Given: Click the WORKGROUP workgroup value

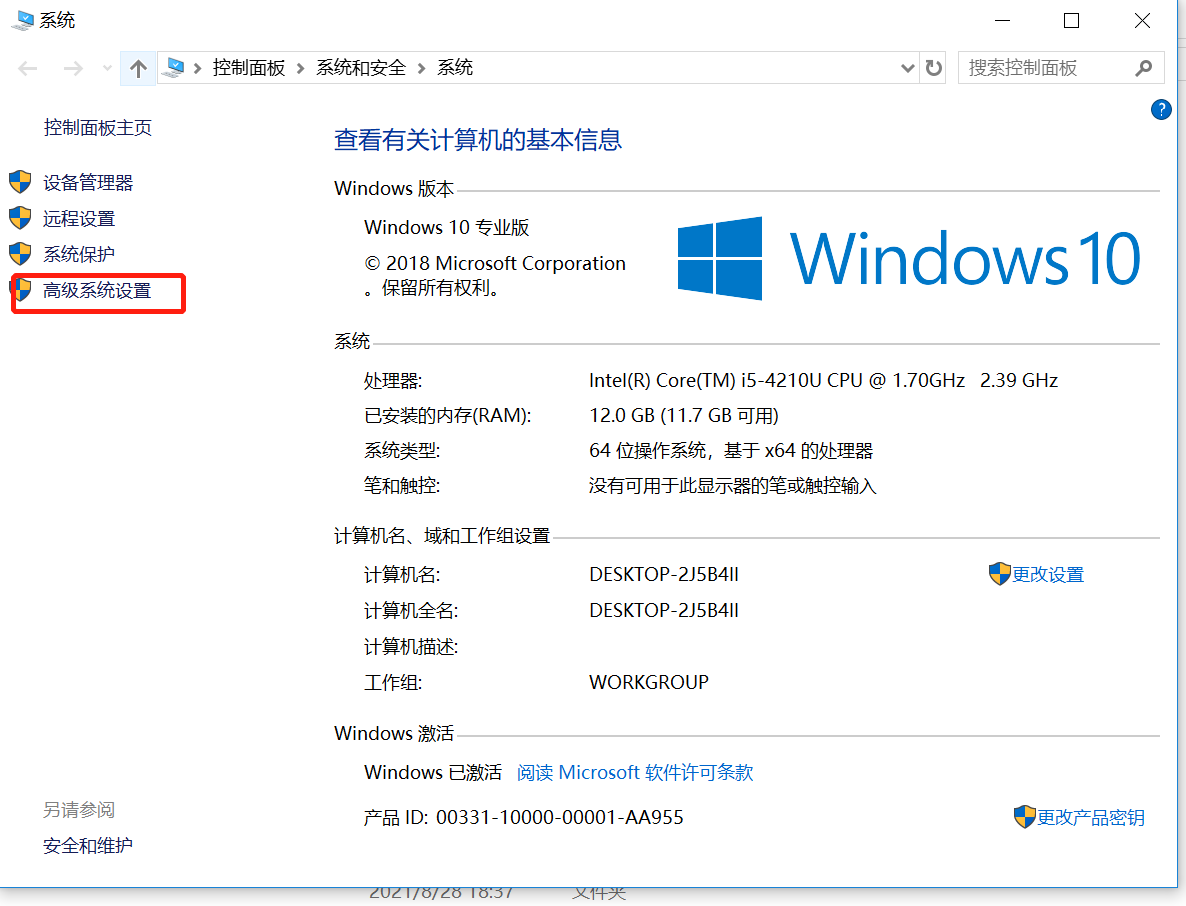Looking at the screenshot, I should pos(648,682).
